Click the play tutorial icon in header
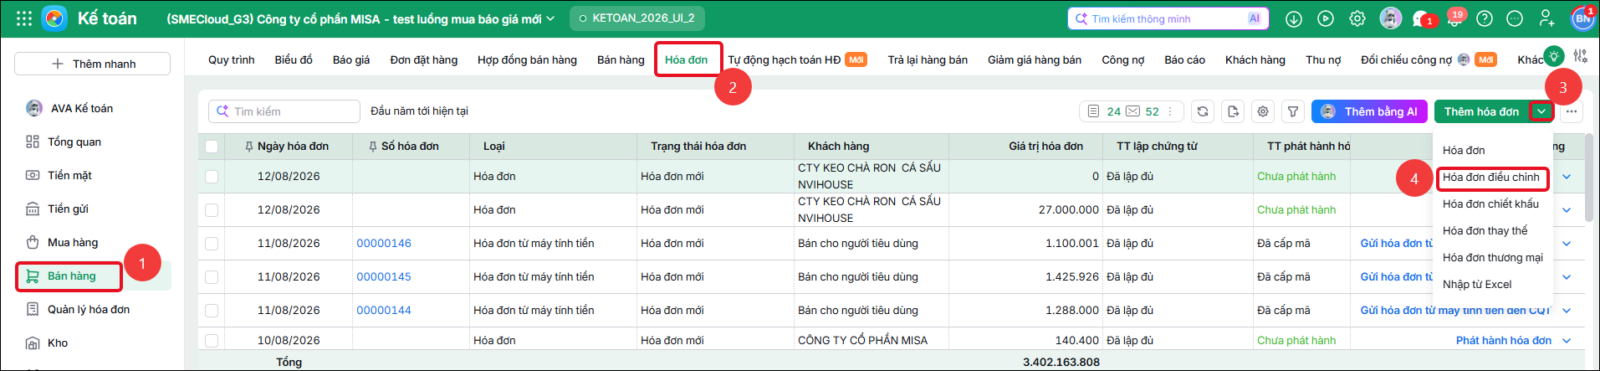 1325,18
